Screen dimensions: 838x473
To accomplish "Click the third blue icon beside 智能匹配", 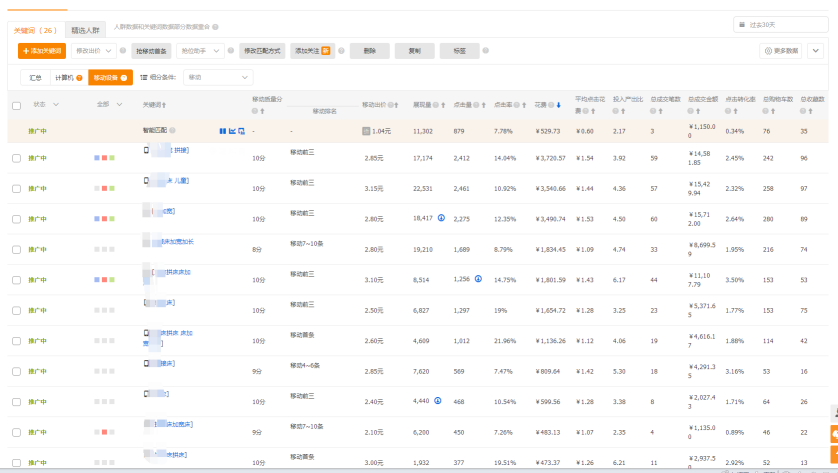I will pyautogui.click(x=241, y=131).
